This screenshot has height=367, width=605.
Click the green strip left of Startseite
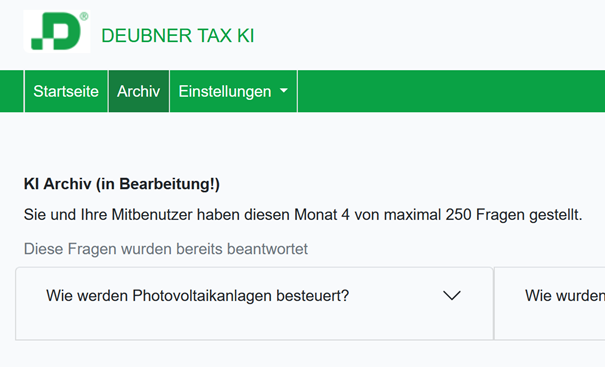click(12, 91)
